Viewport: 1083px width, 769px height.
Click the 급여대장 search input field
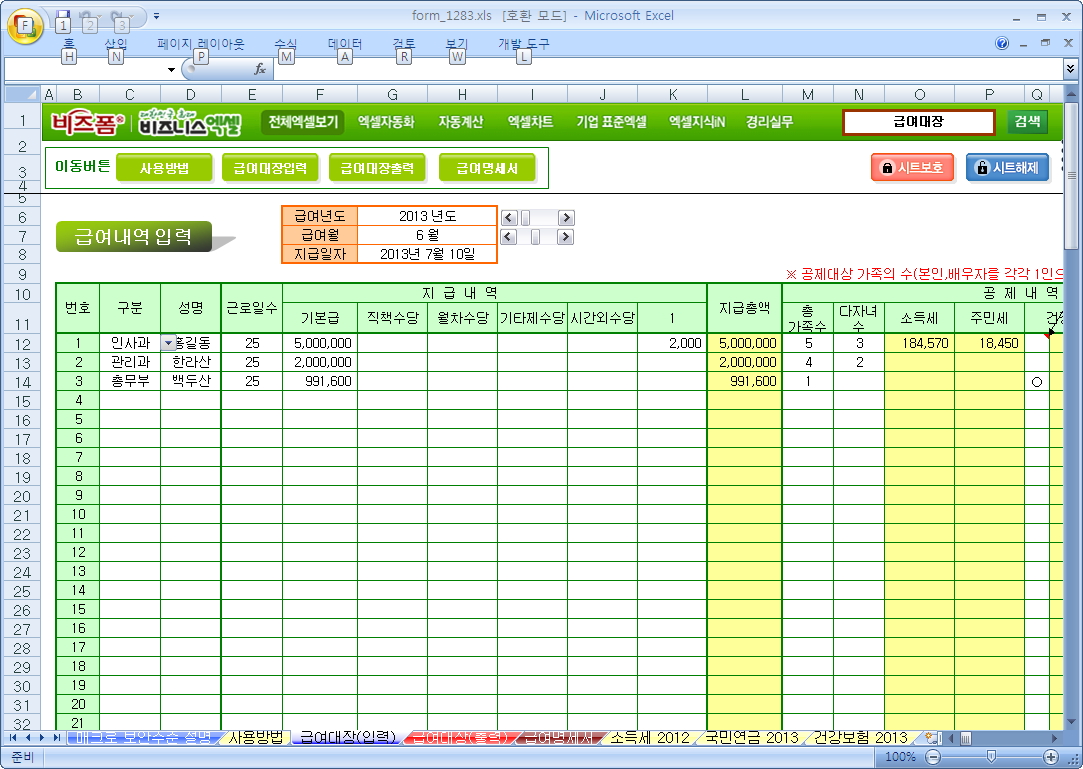click(x=918, y=122)
